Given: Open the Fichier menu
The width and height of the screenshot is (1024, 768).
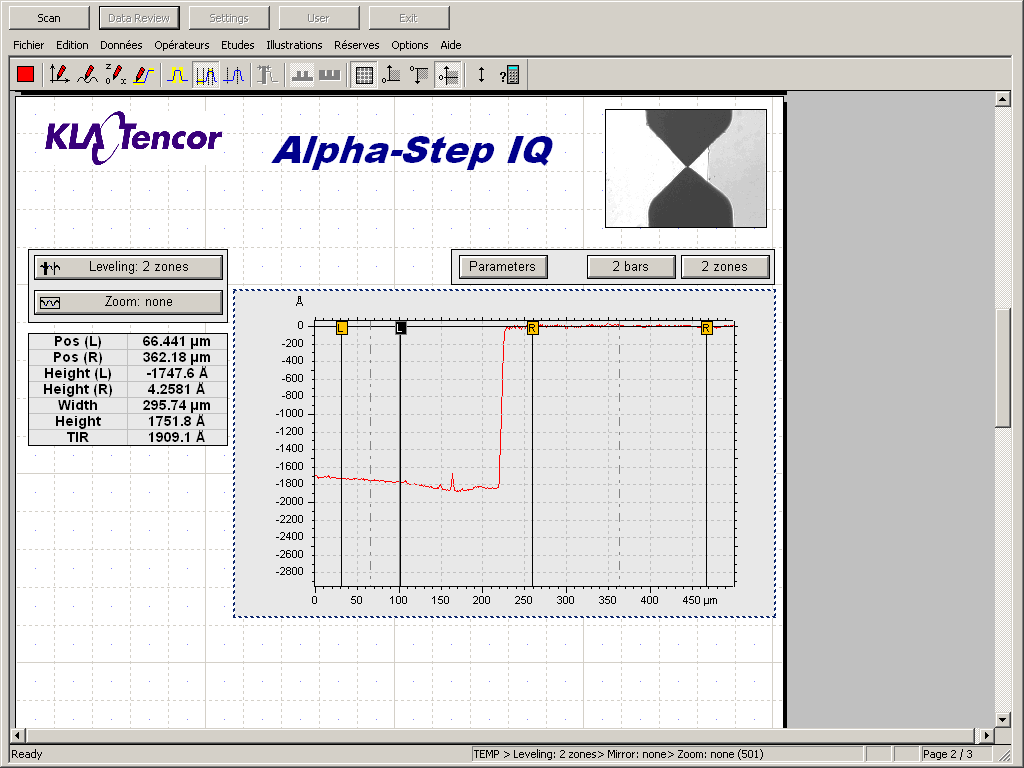Looking at the screenshot, I should click(x=29, y=45).
